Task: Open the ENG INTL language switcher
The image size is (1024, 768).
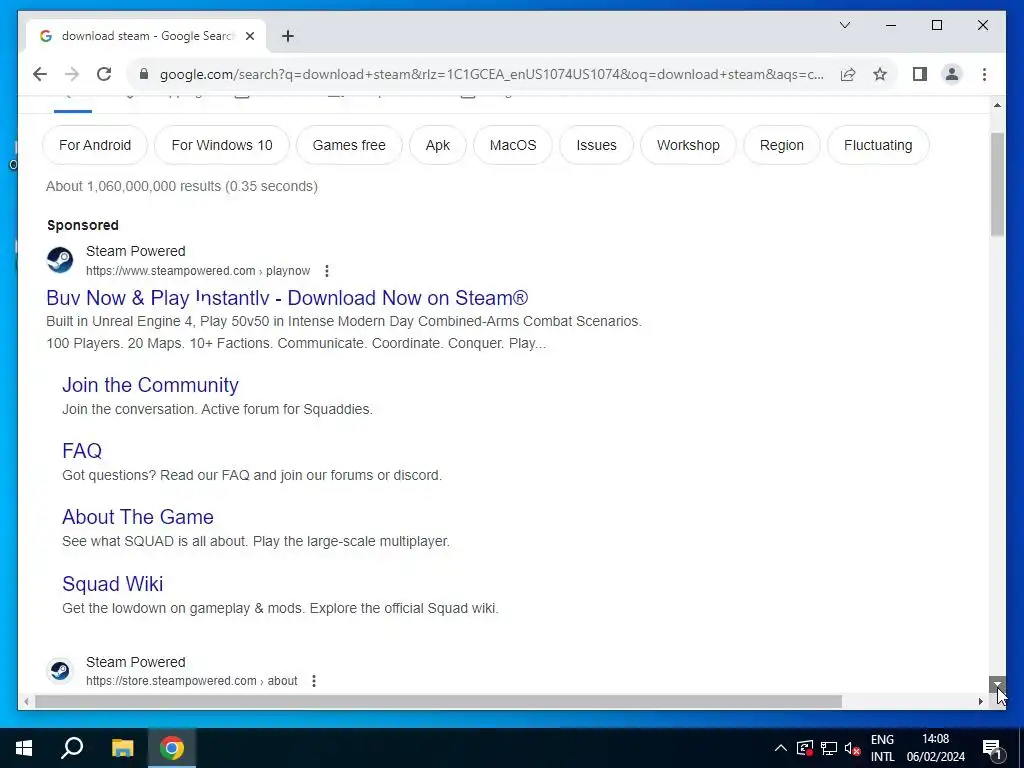Action: [x=882, y=748]
